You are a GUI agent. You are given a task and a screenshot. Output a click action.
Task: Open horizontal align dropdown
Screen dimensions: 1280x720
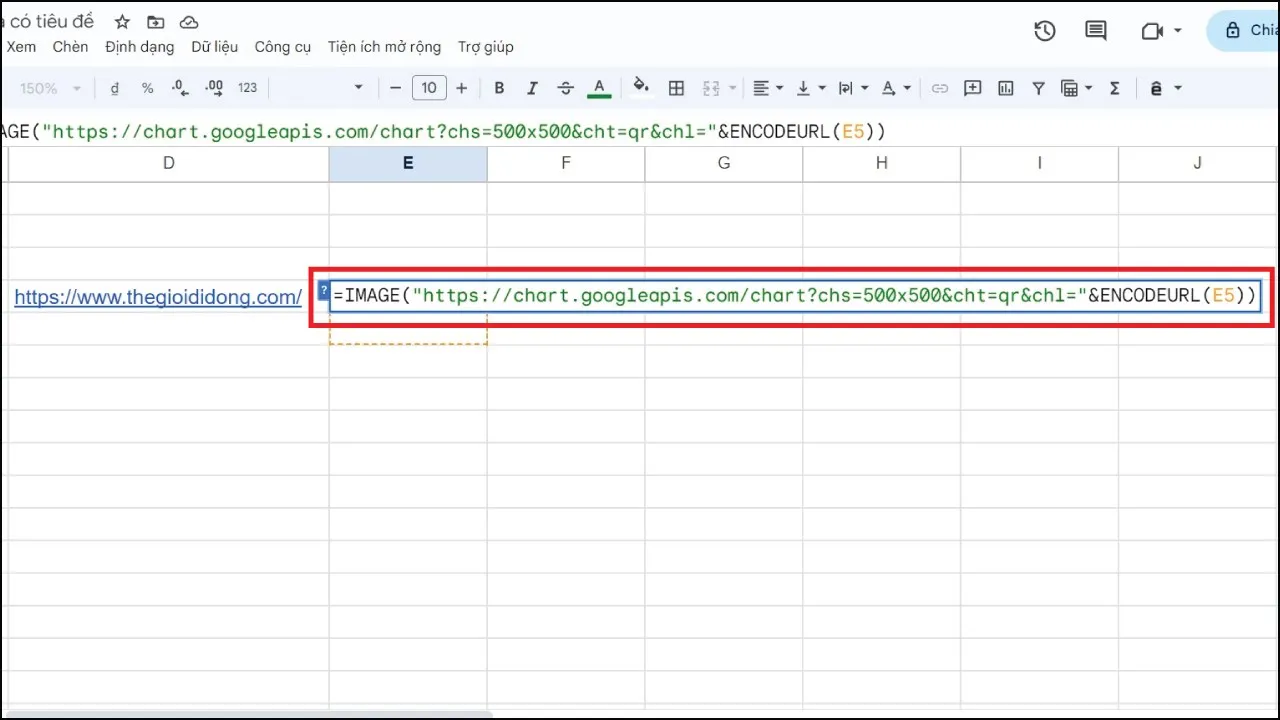point(767,88)
